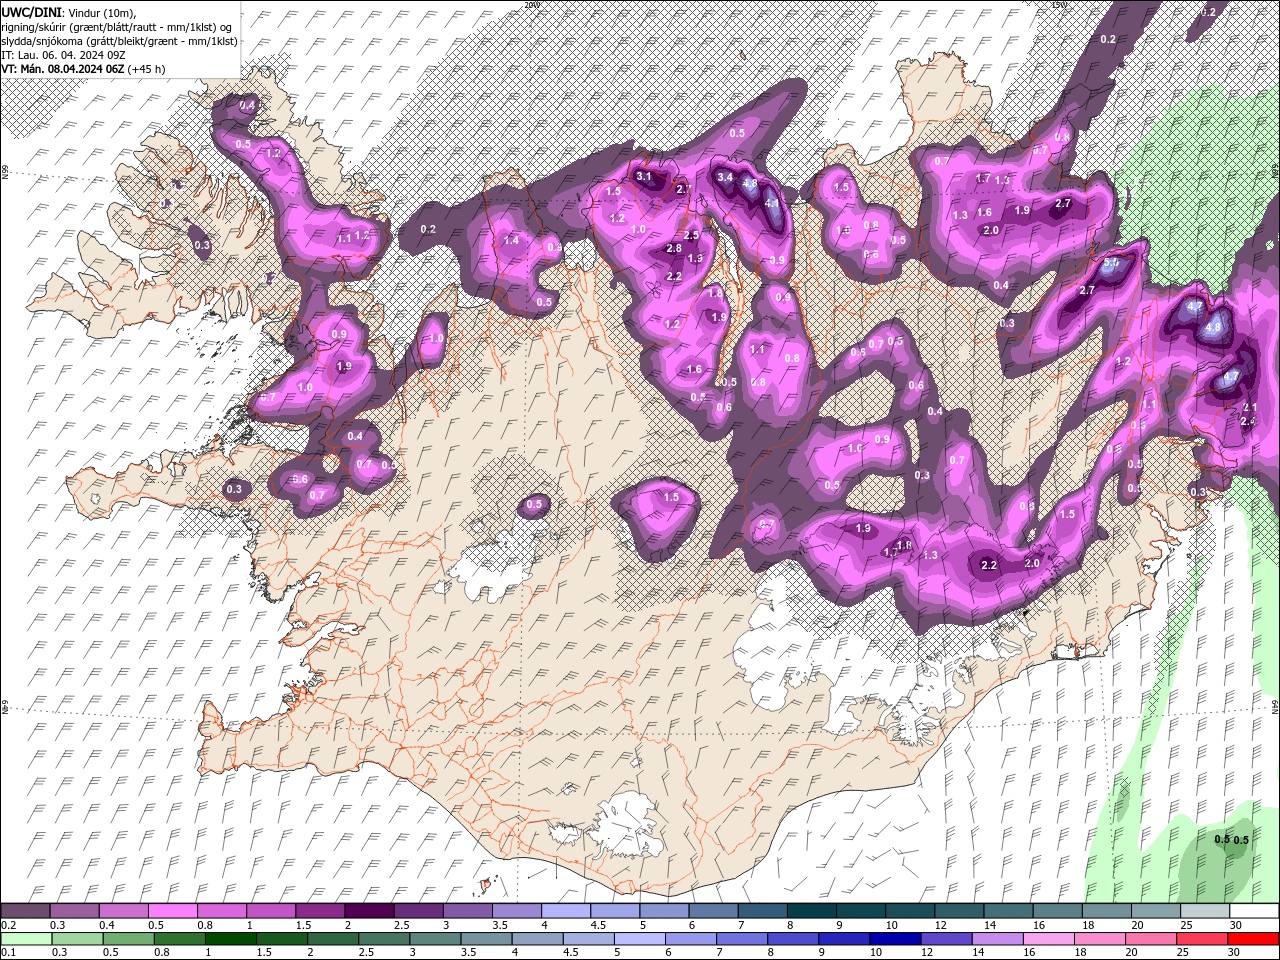Click the darkest green lower swatch starting at 1
The width and height of the screenshot is (1280, 960).
click(x=228, y=939)
